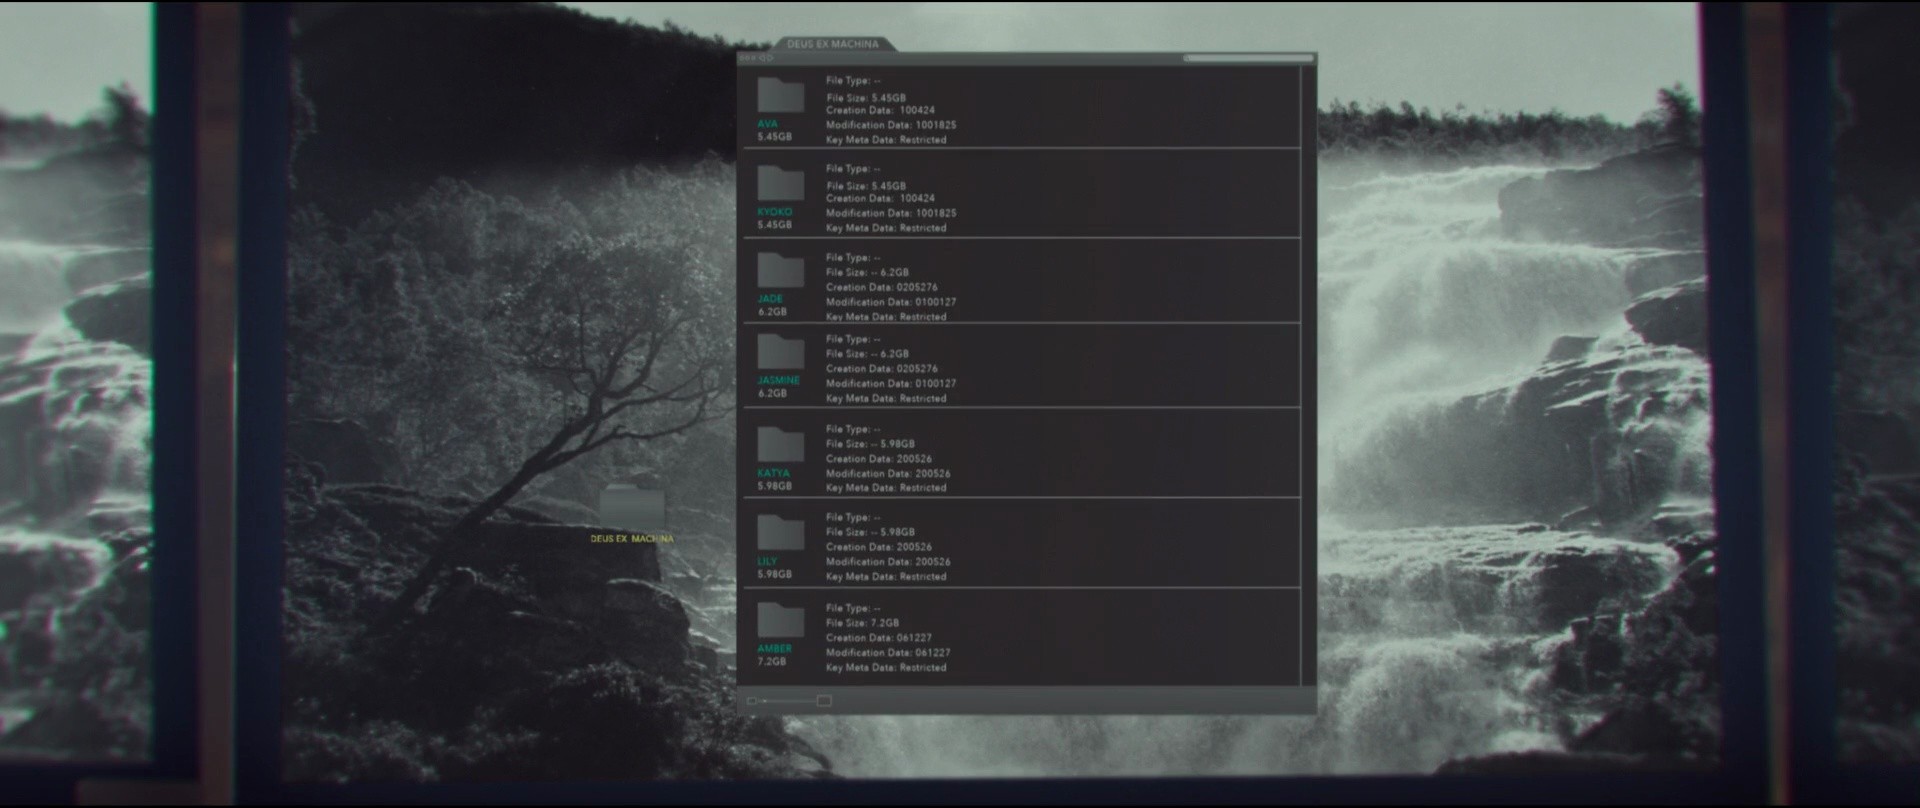Click the LILY folder name label
The image size is (1920, 808).
(767, 562)
